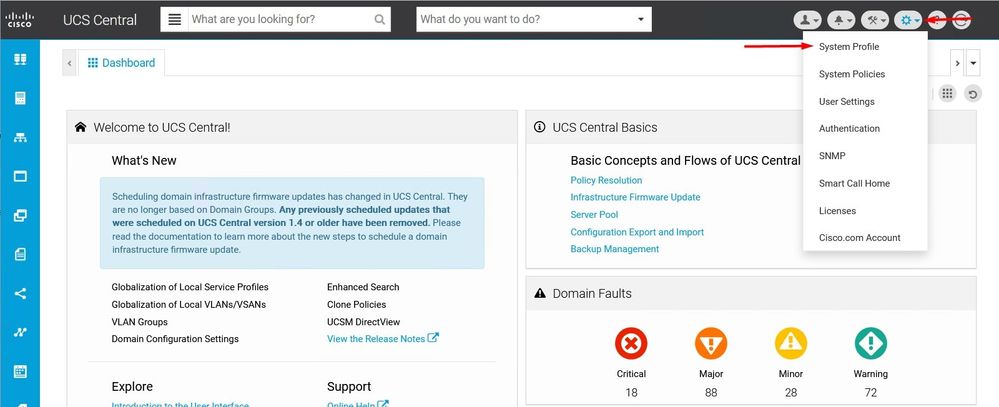Click 'Globalization of Local Service Profiles' text
This screenshot has height=407, width=999.
click(x=190, y=287)
